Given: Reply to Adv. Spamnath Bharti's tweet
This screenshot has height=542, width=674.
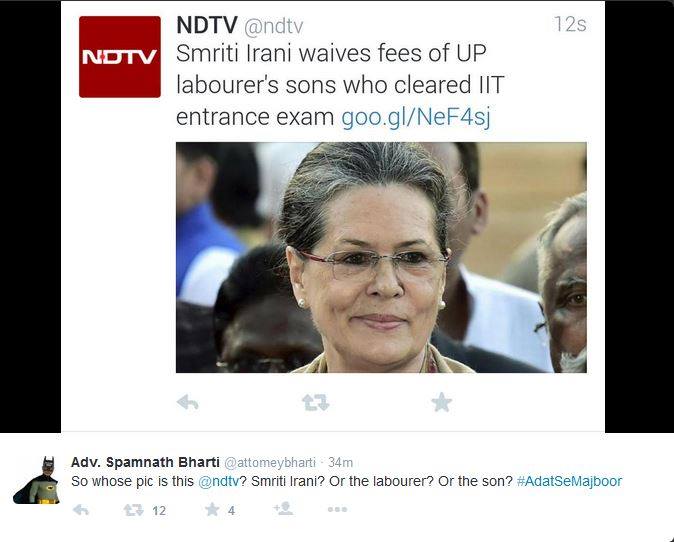Looking at the screenshot, I should [81, 510].
